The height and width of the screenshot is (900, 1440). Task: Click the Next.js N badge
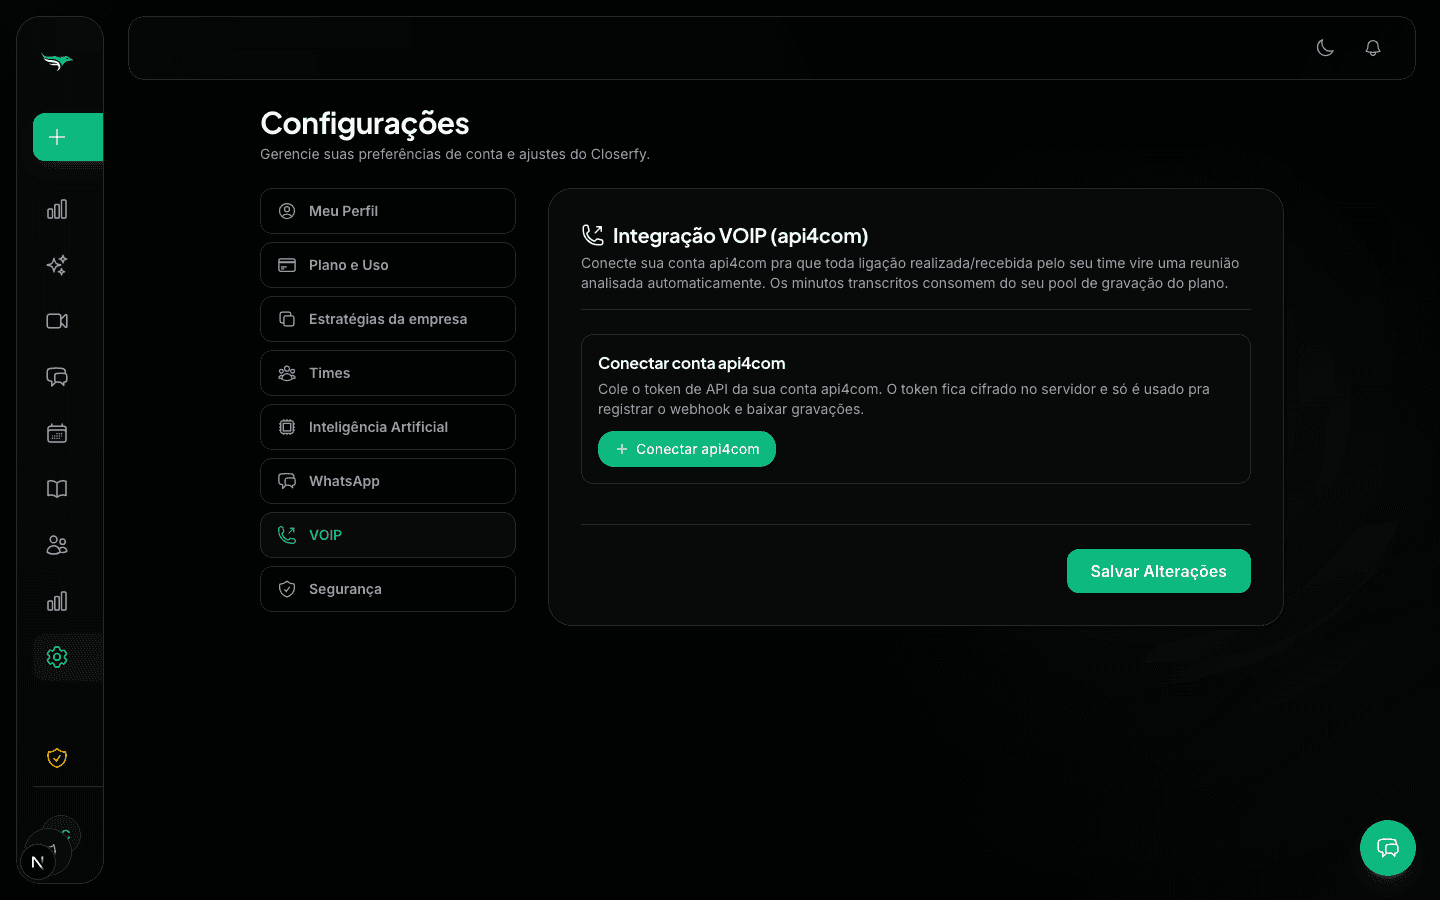(37, 862)
